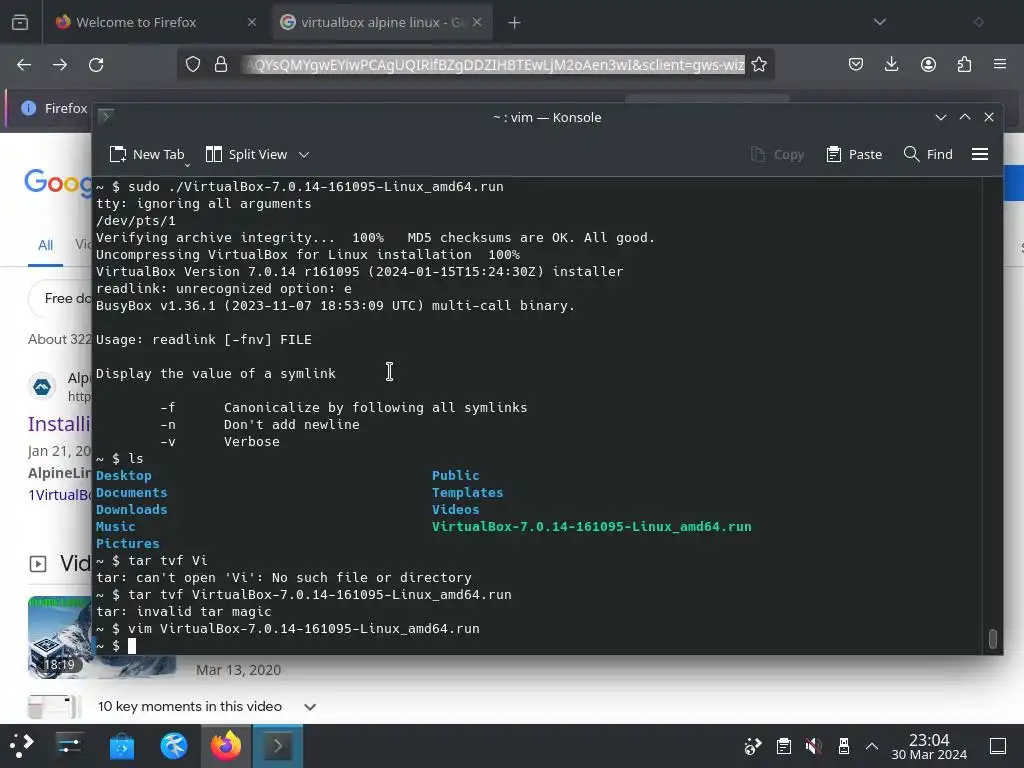Select the All tab on Google results

(45, 246)
